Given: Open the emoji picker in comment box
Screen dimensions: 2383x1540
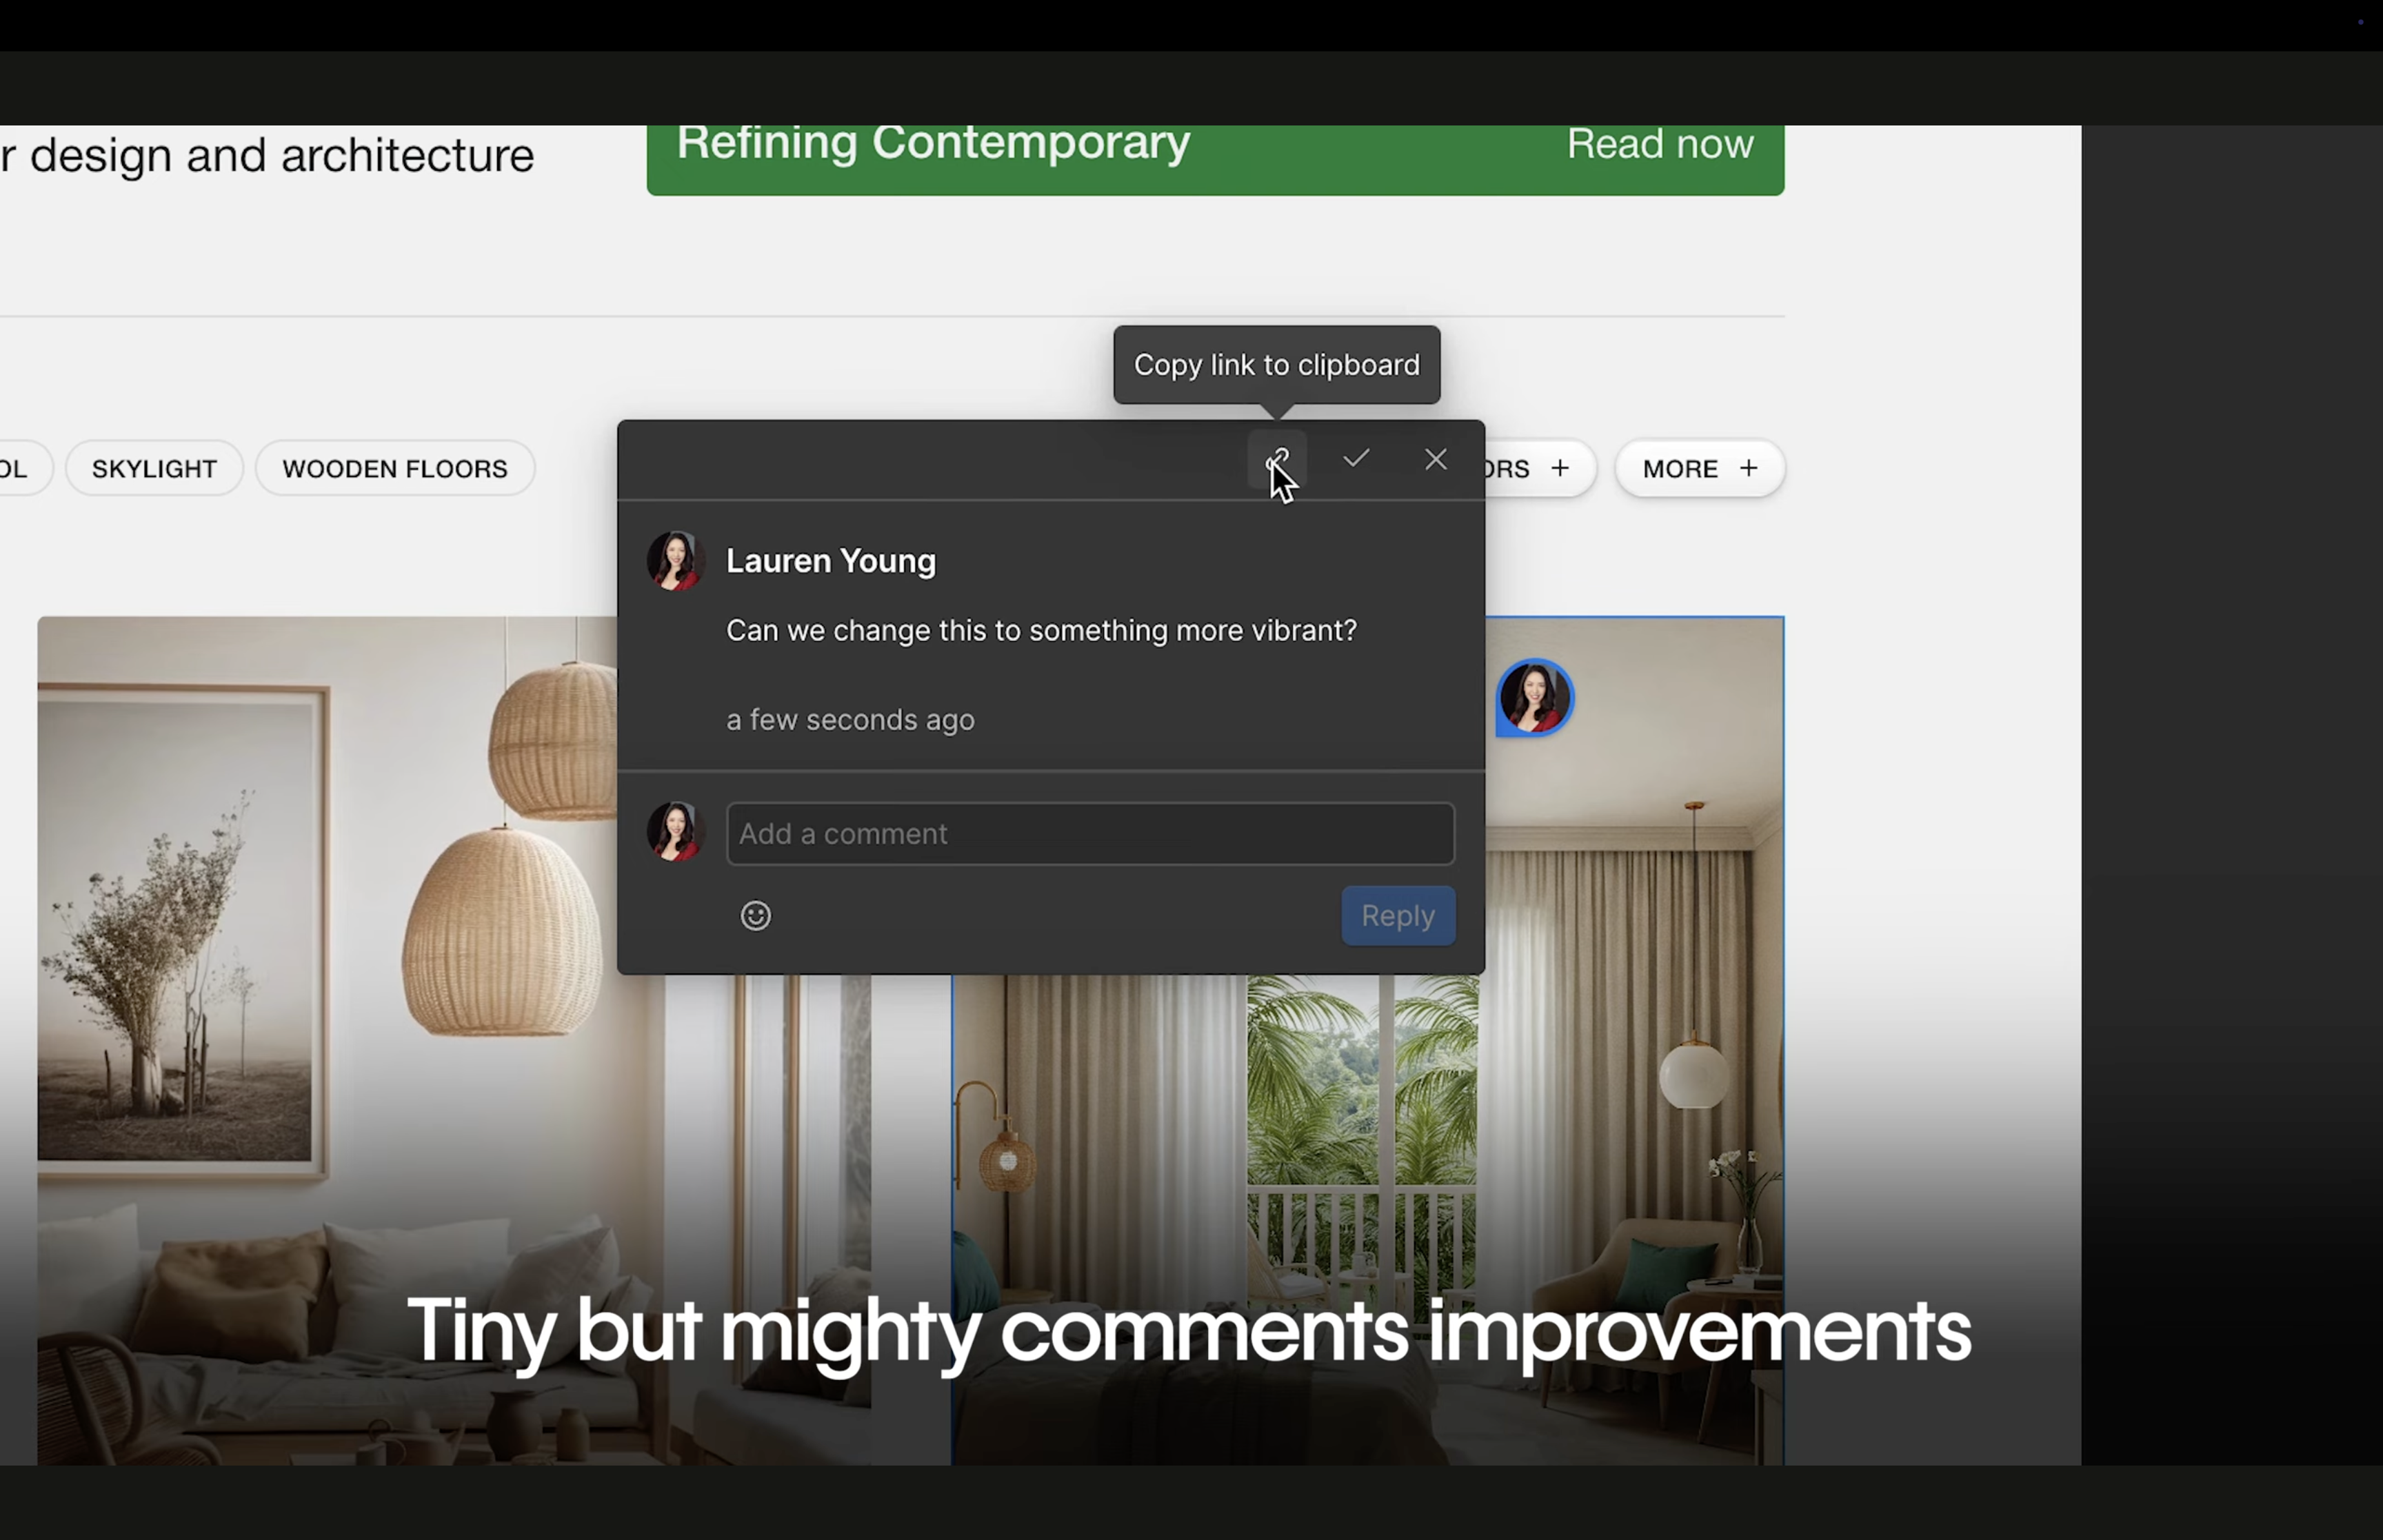Looking at the screenshot, I should (x=756, y=916).
